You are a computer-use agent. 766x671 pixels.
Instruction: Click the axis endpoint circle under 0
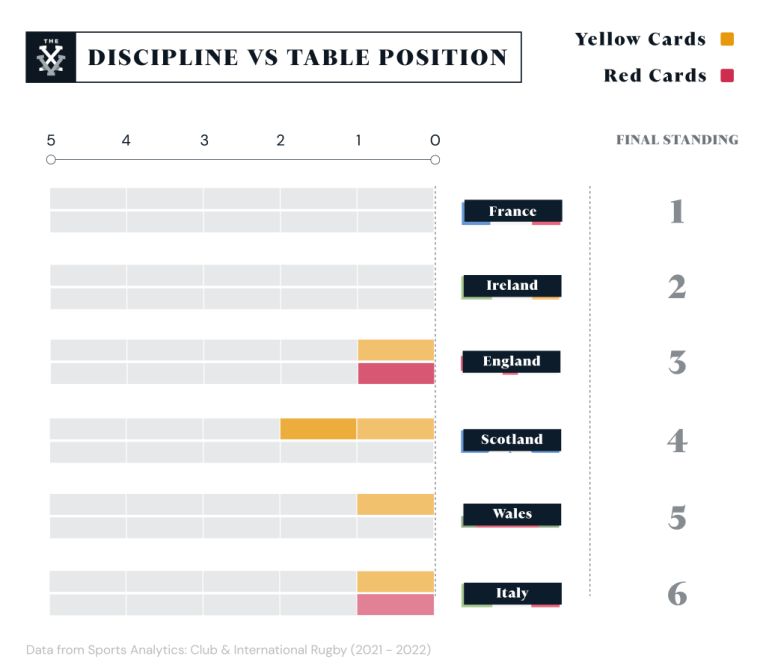[435, 159]
